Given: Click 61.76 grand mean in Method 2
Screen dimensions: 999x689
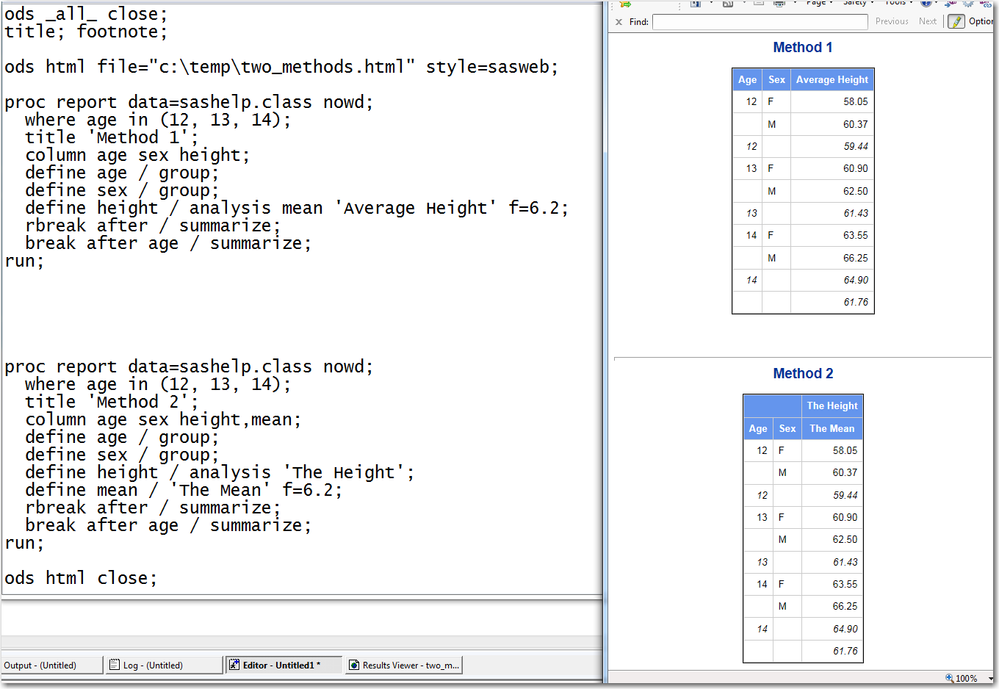Looking at the screenshot, I should pos(844,651).
